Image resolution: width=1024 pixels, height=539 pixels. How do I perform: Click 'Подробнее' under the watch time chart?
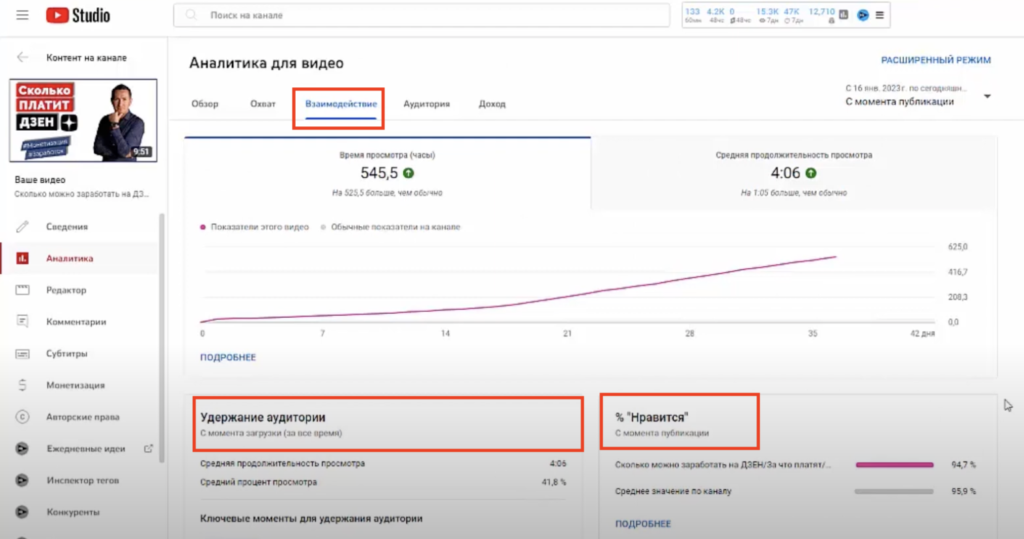228,357
